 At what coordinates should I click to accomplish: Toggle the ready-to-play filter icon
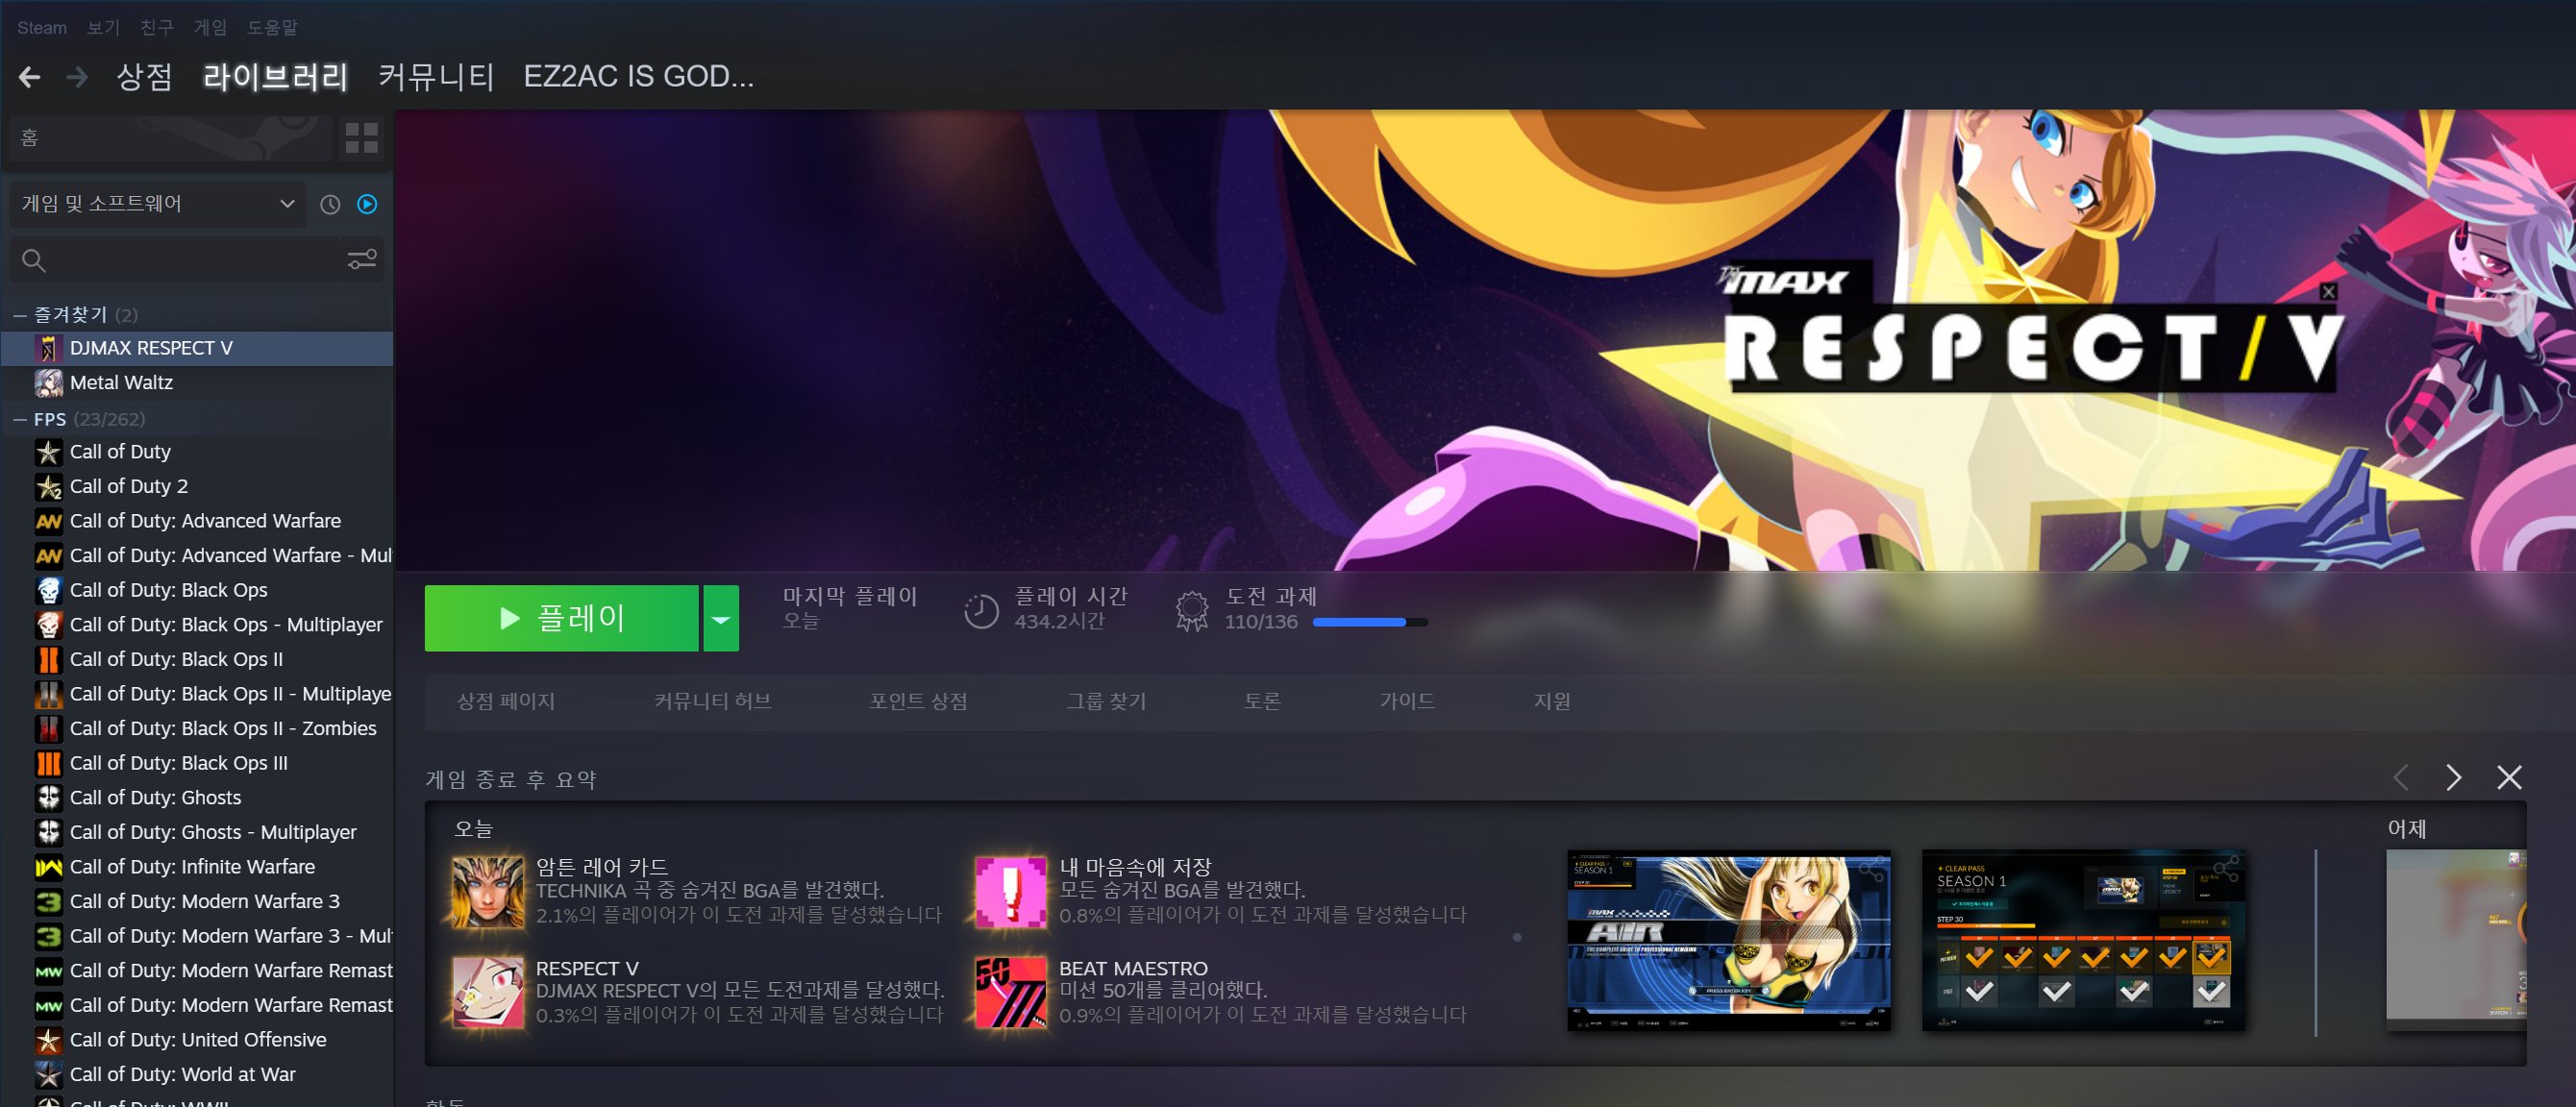coord(368,204)
